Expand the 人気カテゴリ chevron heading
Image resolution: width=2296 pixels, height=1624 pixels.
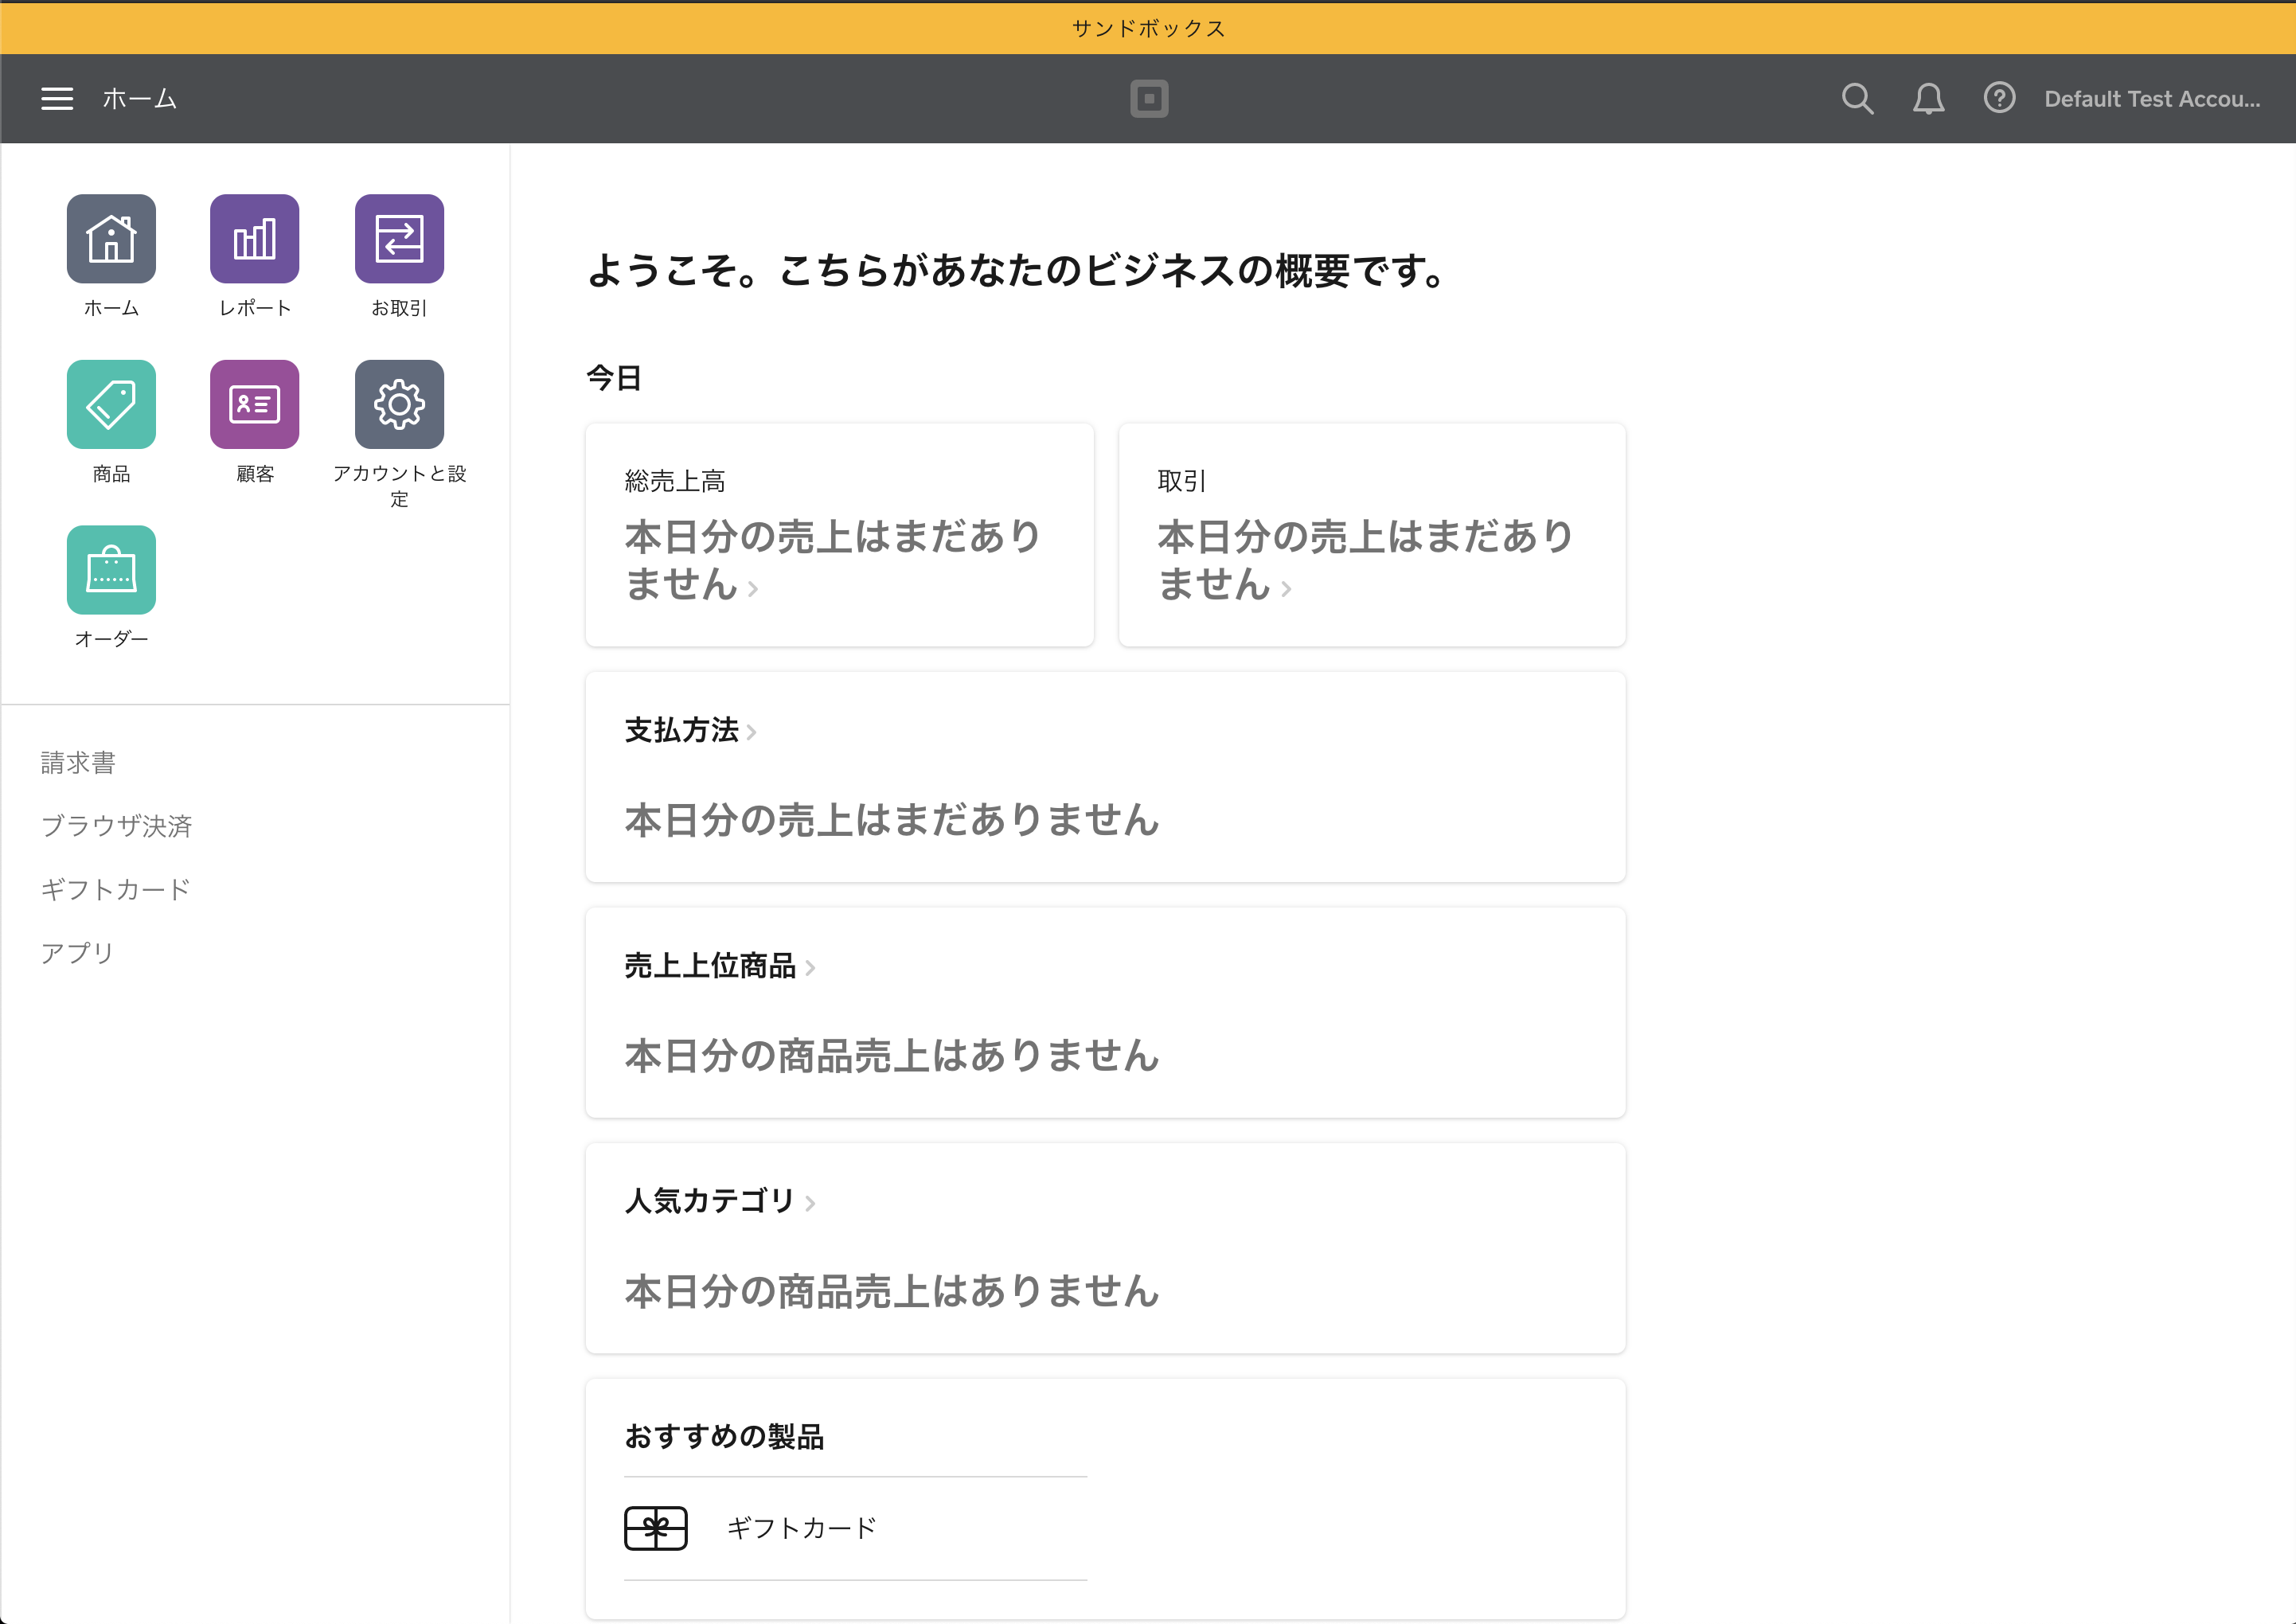point(719,1201)
